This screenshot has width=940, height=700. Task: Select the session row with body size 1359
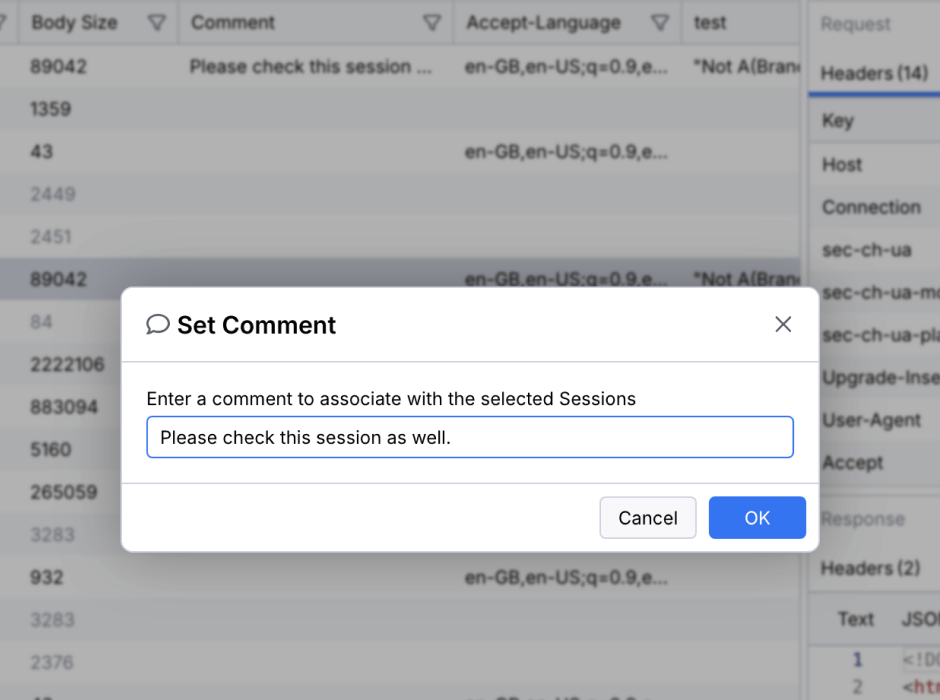400,109
